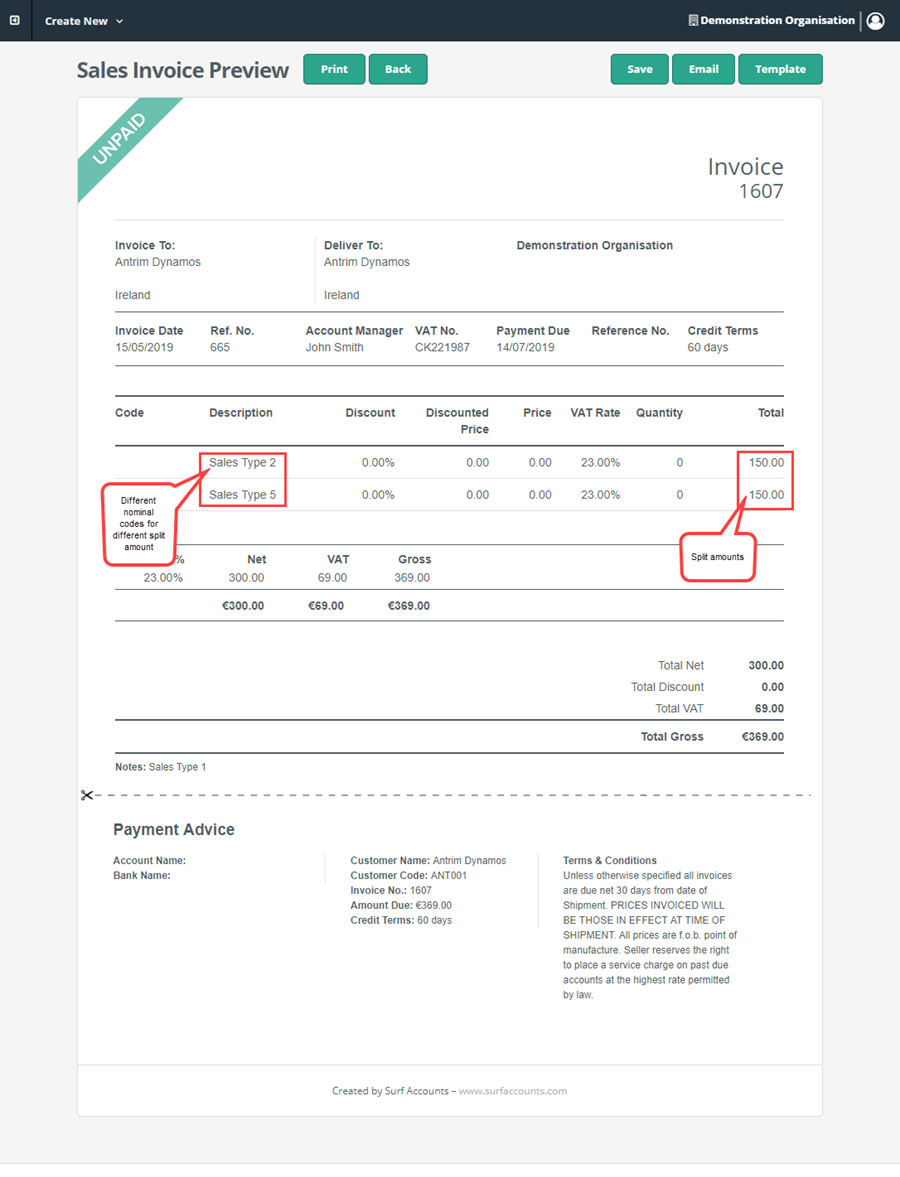Click the Amount Due €369.00 line
The width and height of the screenshot is (900, 1177).
click(x=401, y=905)
